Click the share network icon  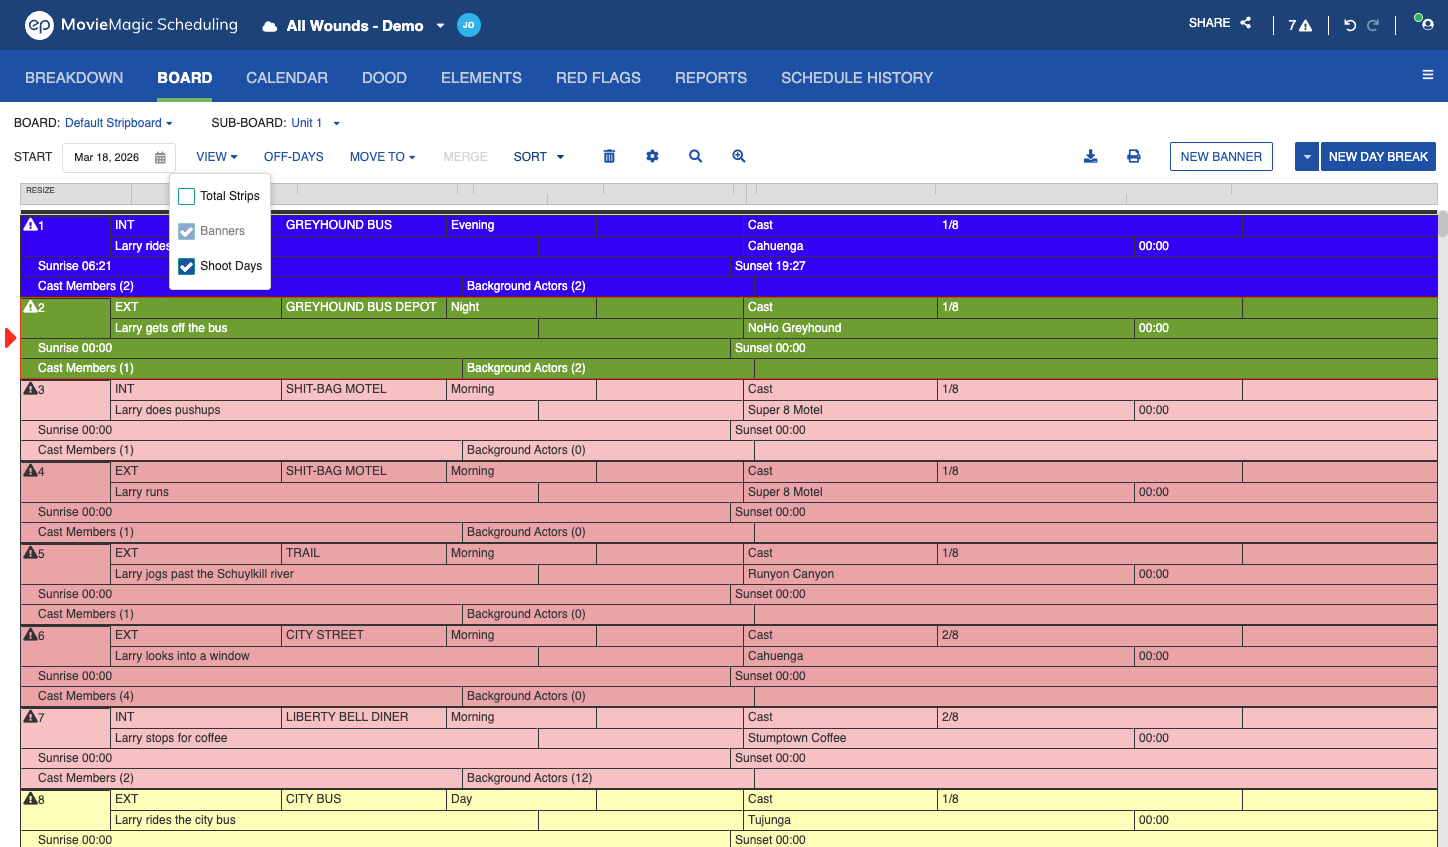(x=1246, y=22)
